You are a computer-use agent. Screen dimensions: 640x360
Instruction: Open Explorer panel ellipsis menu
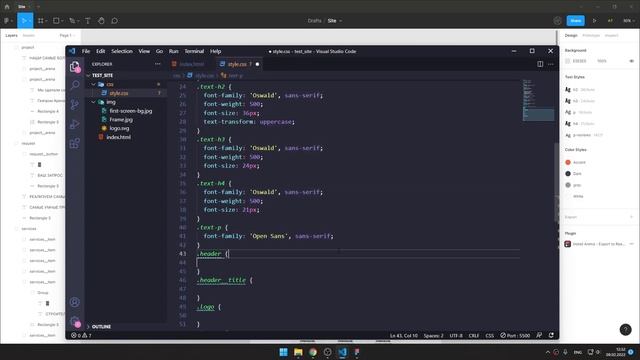(158, 64)
